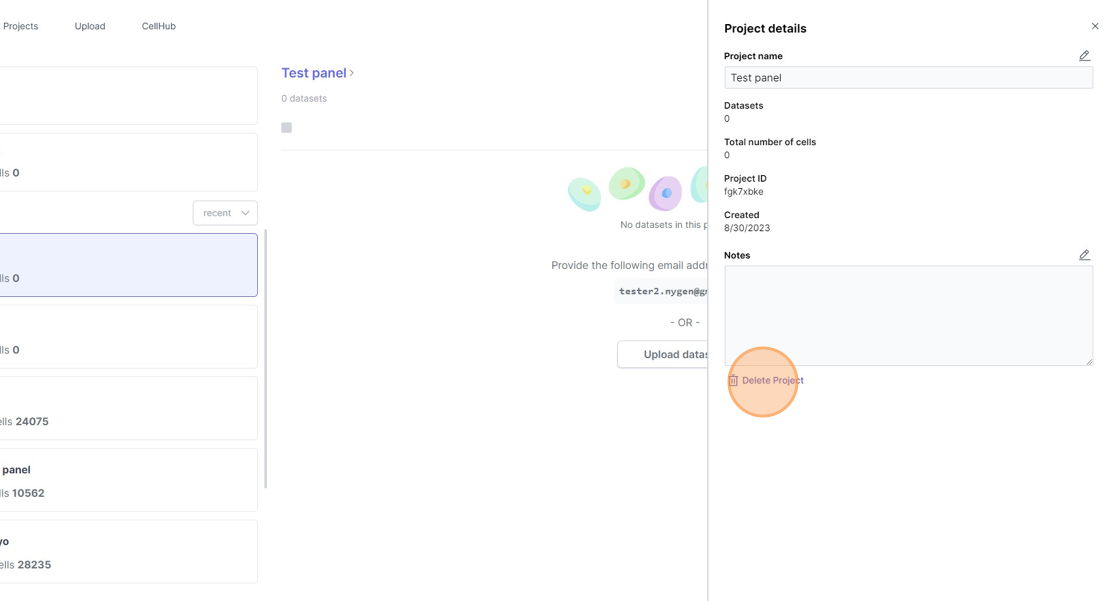Click the project list vertical scrollbar
The image size is (1120, 601).
[265, 360]
